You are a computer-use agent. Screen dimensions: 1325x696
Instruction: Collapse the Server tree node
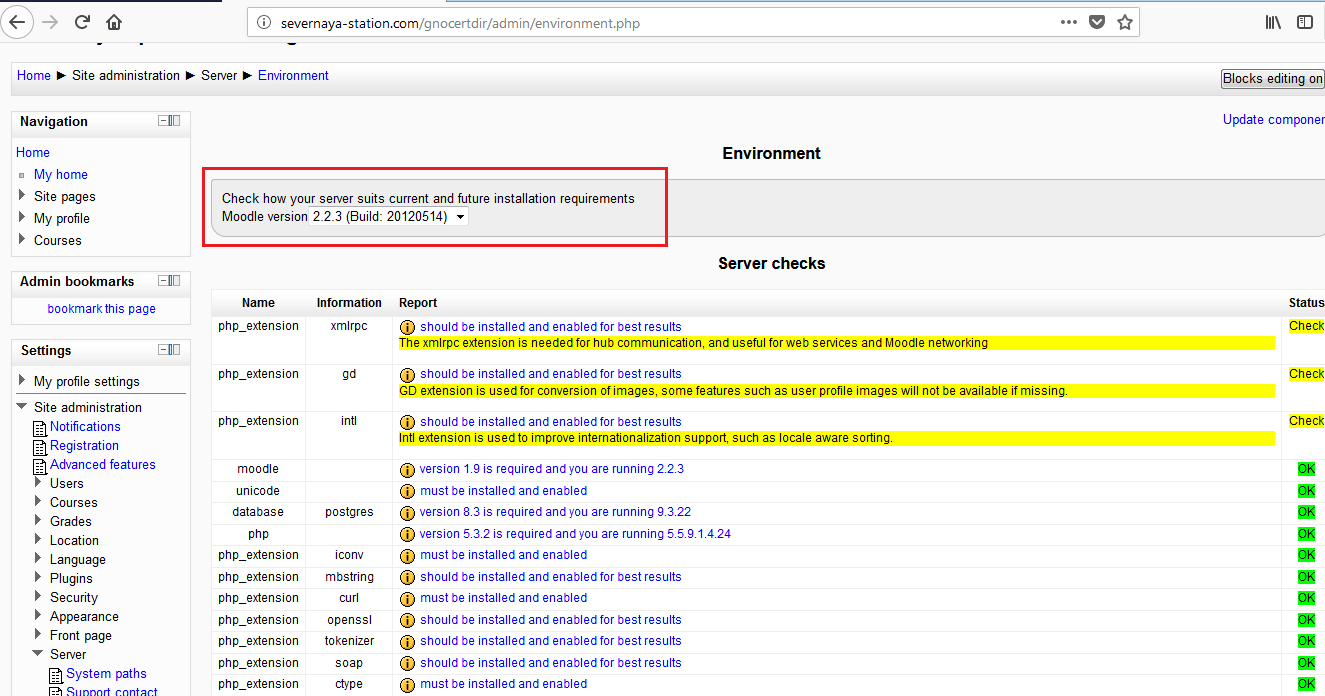(38, 654)
